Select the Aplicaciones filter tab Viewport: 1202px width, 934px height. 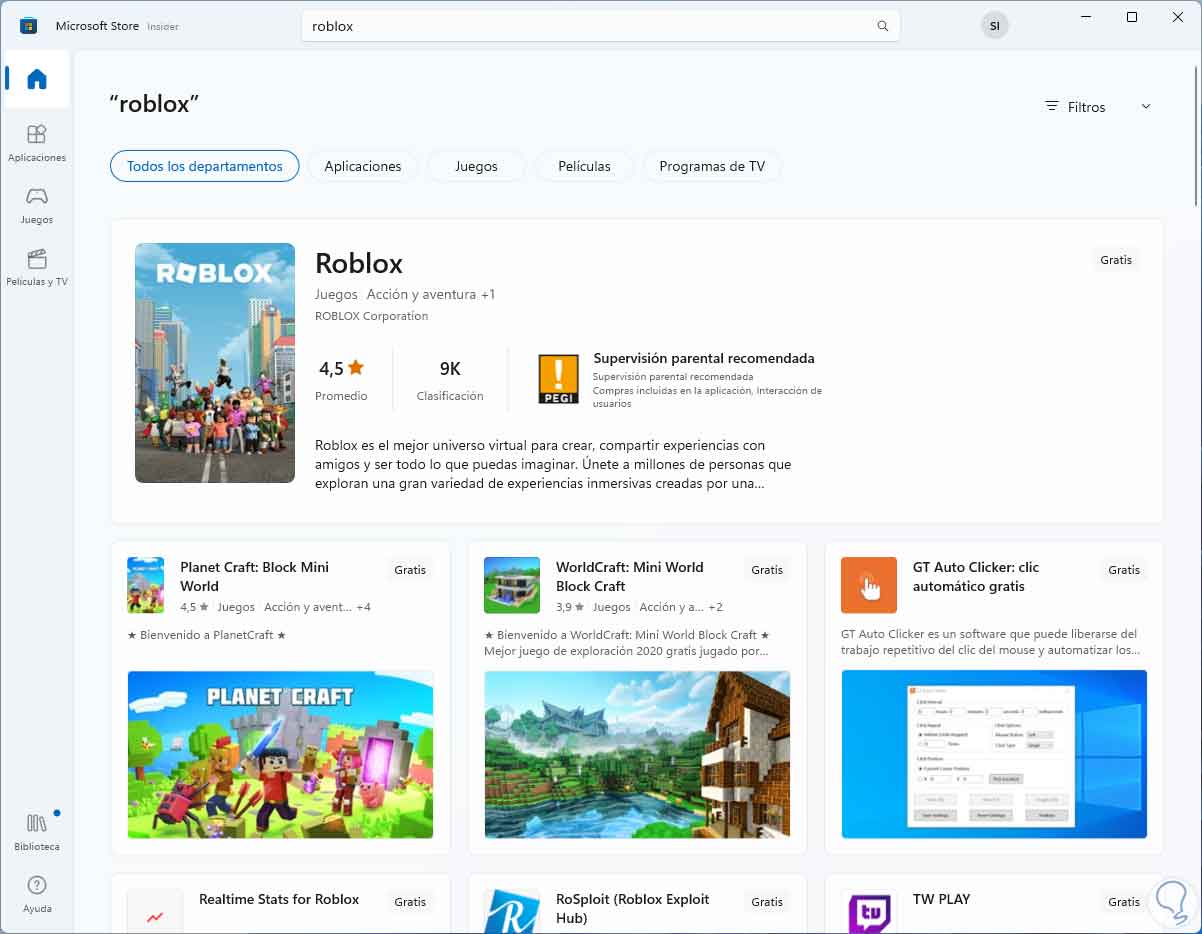(x=363, y=166)
